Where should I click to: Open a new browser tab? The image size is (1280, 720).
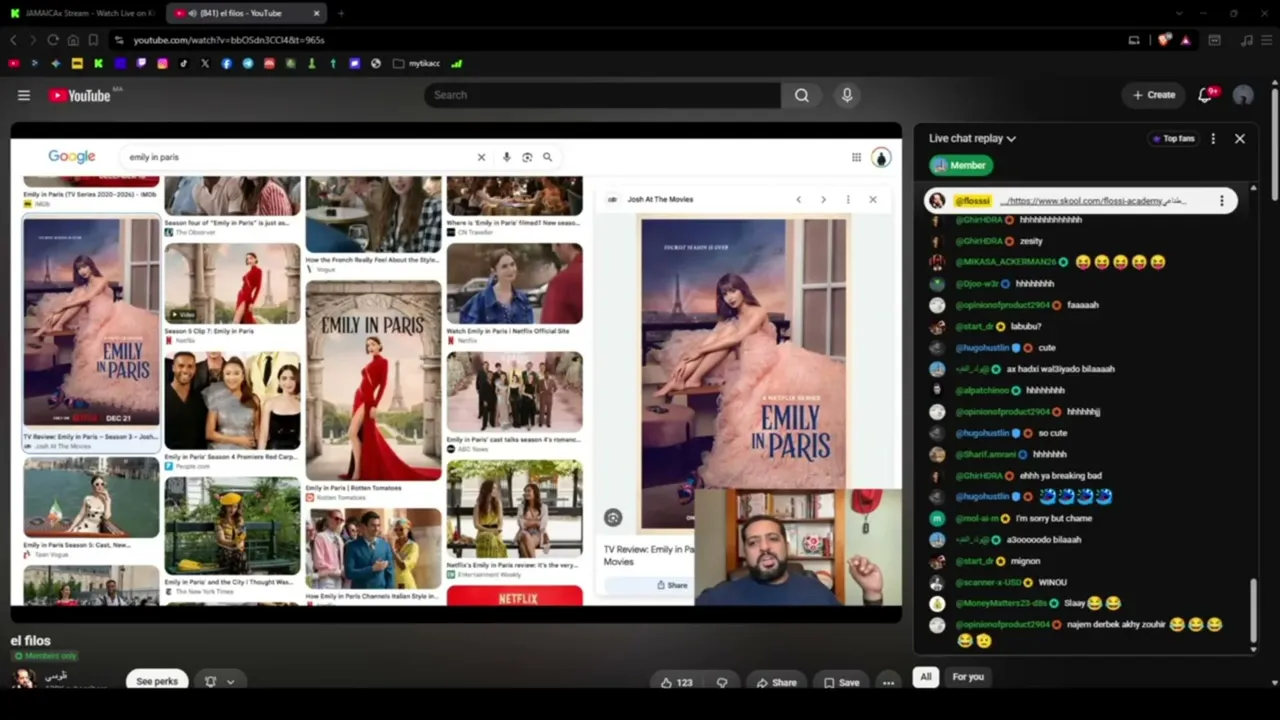(341, 13)
